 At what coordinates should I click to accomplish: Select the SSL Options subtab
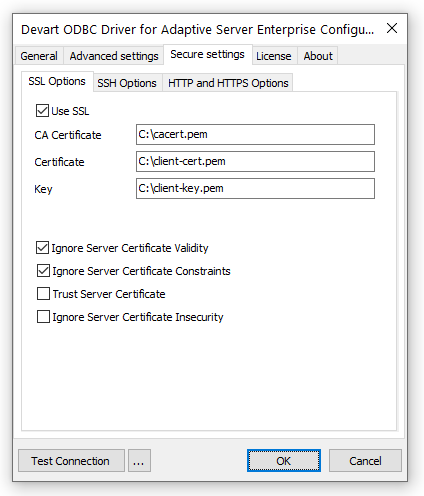pos(57,81)
